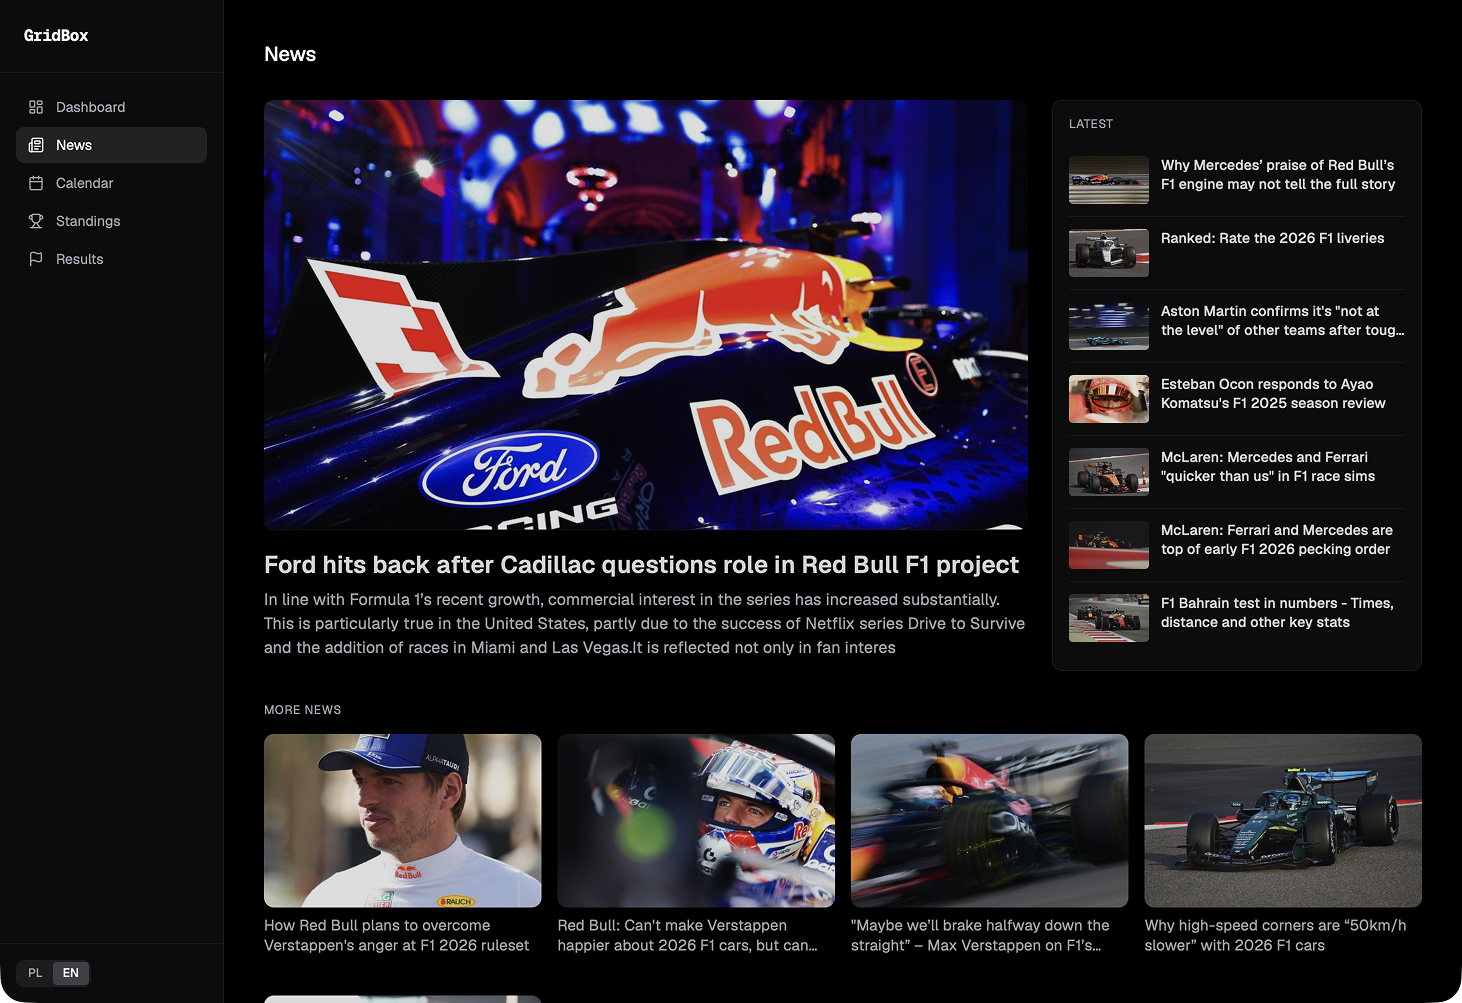Click the News article icon in the sidebar
The image size is (1462, 1003).
click(x=36, y=145)
